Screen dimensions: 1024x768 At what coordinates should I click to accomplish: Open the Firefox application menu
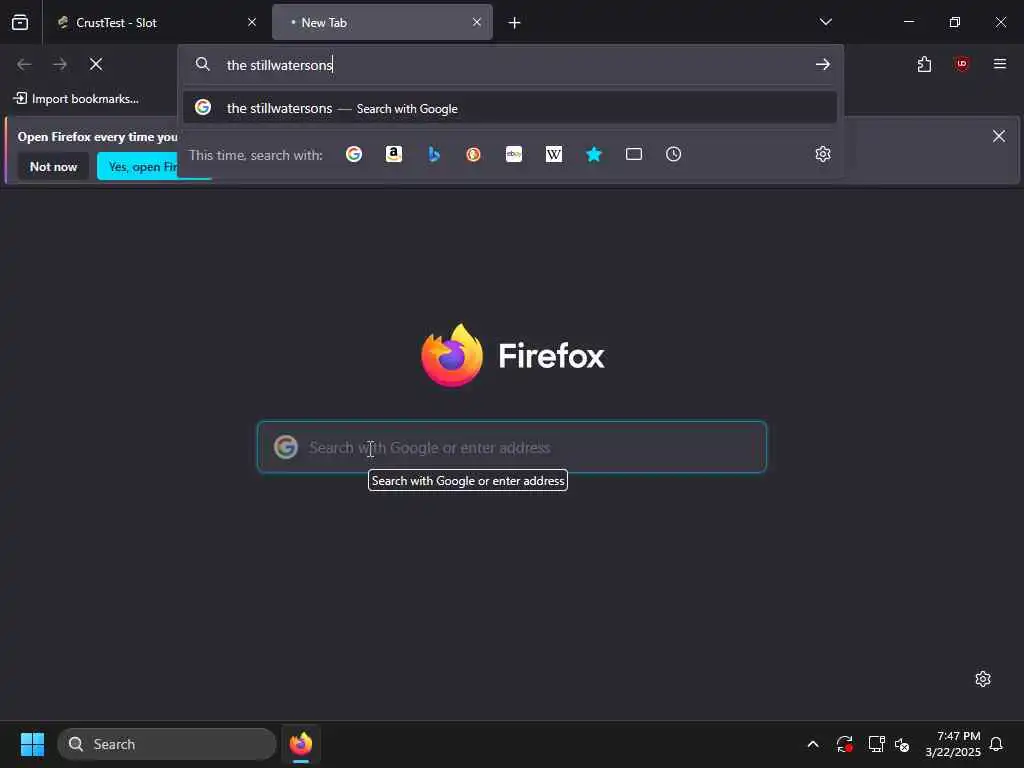[x=1000, y=64]
